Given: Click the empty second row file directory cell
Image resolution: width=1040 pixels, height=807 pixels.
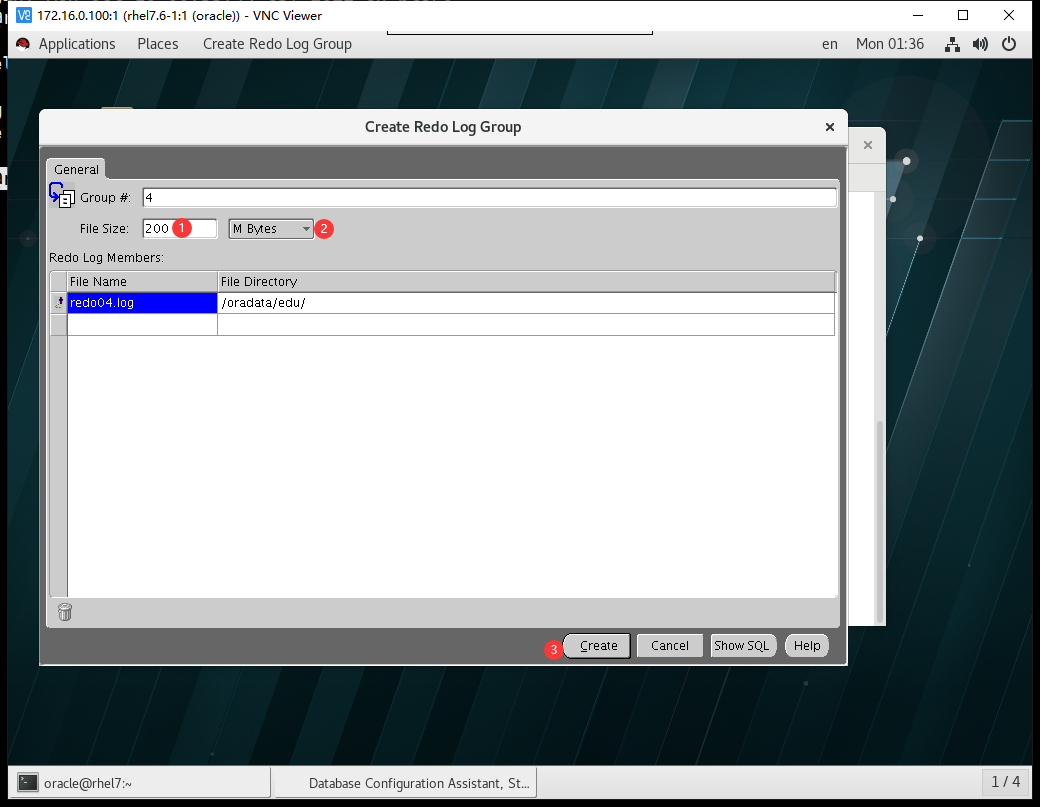Looking at the screenshot, I should 526,325.
